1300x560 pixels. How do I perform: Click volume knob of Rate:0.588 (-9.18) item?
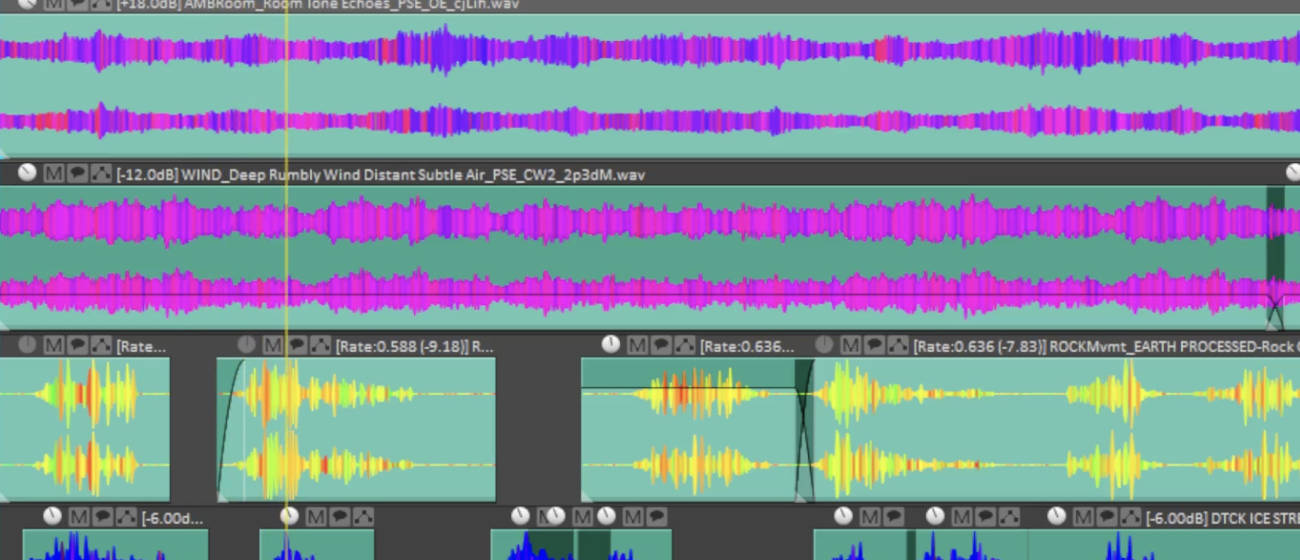246,345
